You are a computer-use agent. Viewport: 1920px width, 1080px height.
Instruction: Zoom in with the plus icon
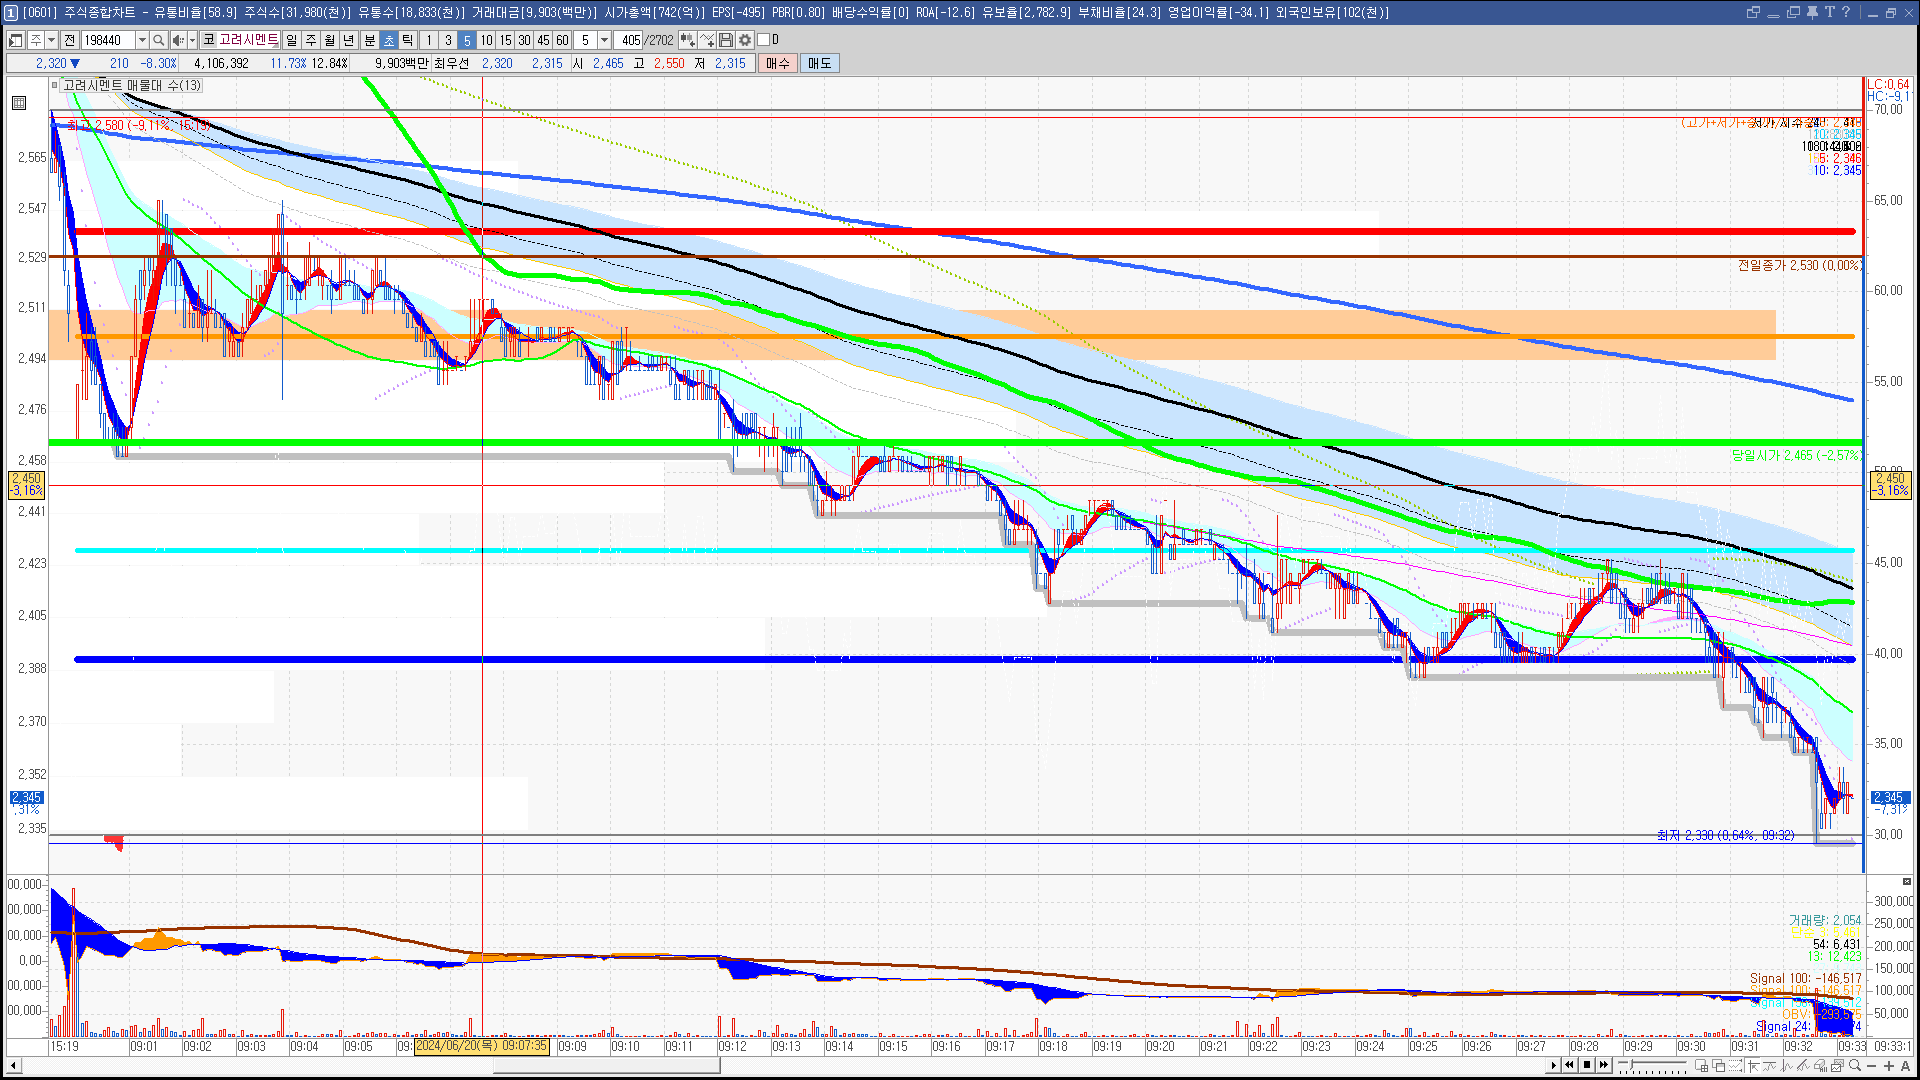1889,1065
